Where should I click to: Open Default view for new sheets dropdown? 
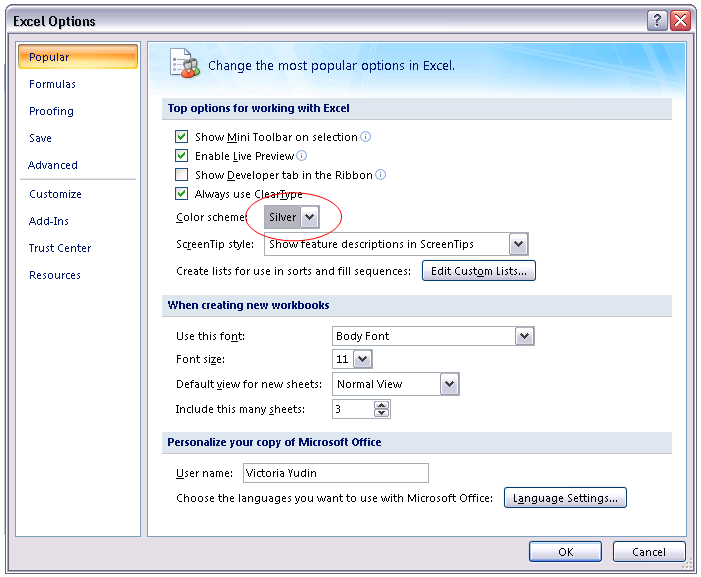coord(449,384)
